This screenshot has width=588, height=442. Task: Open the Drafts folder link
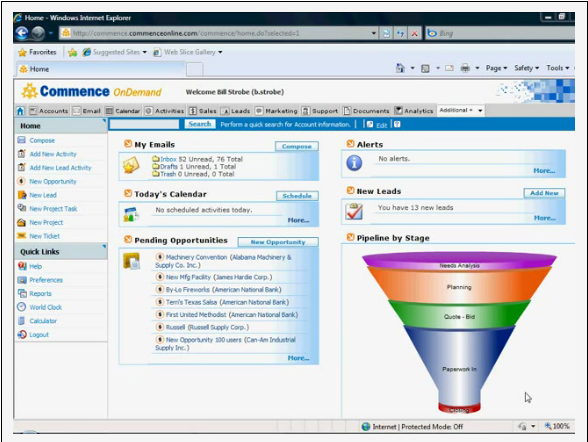click(169, 166)
